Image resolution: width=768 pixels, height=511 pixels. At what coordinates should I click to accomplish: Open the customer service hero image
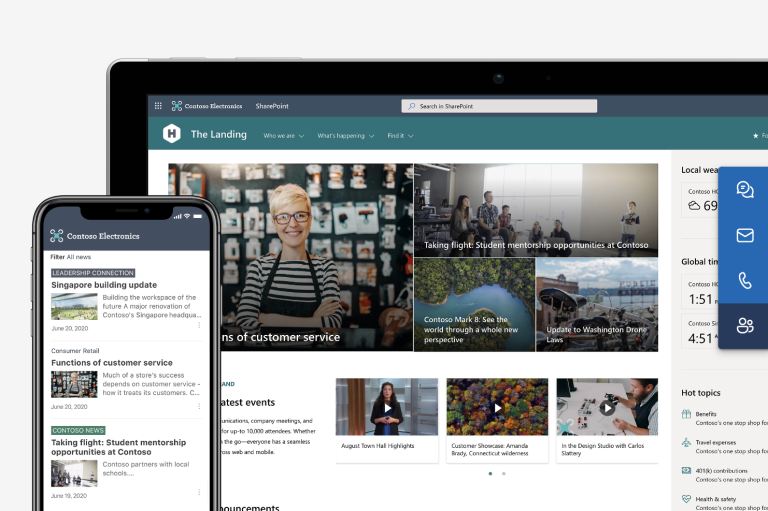(x=313, y=257)
